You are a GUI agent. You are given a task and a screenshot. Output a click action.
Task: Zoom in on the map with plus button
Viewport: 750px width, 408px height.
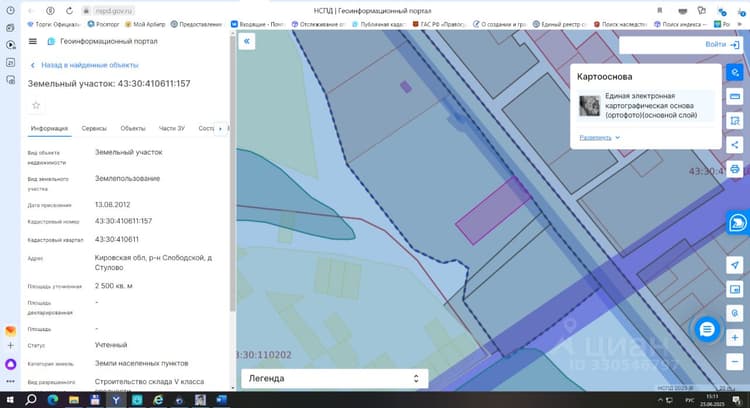click(735, 338)
